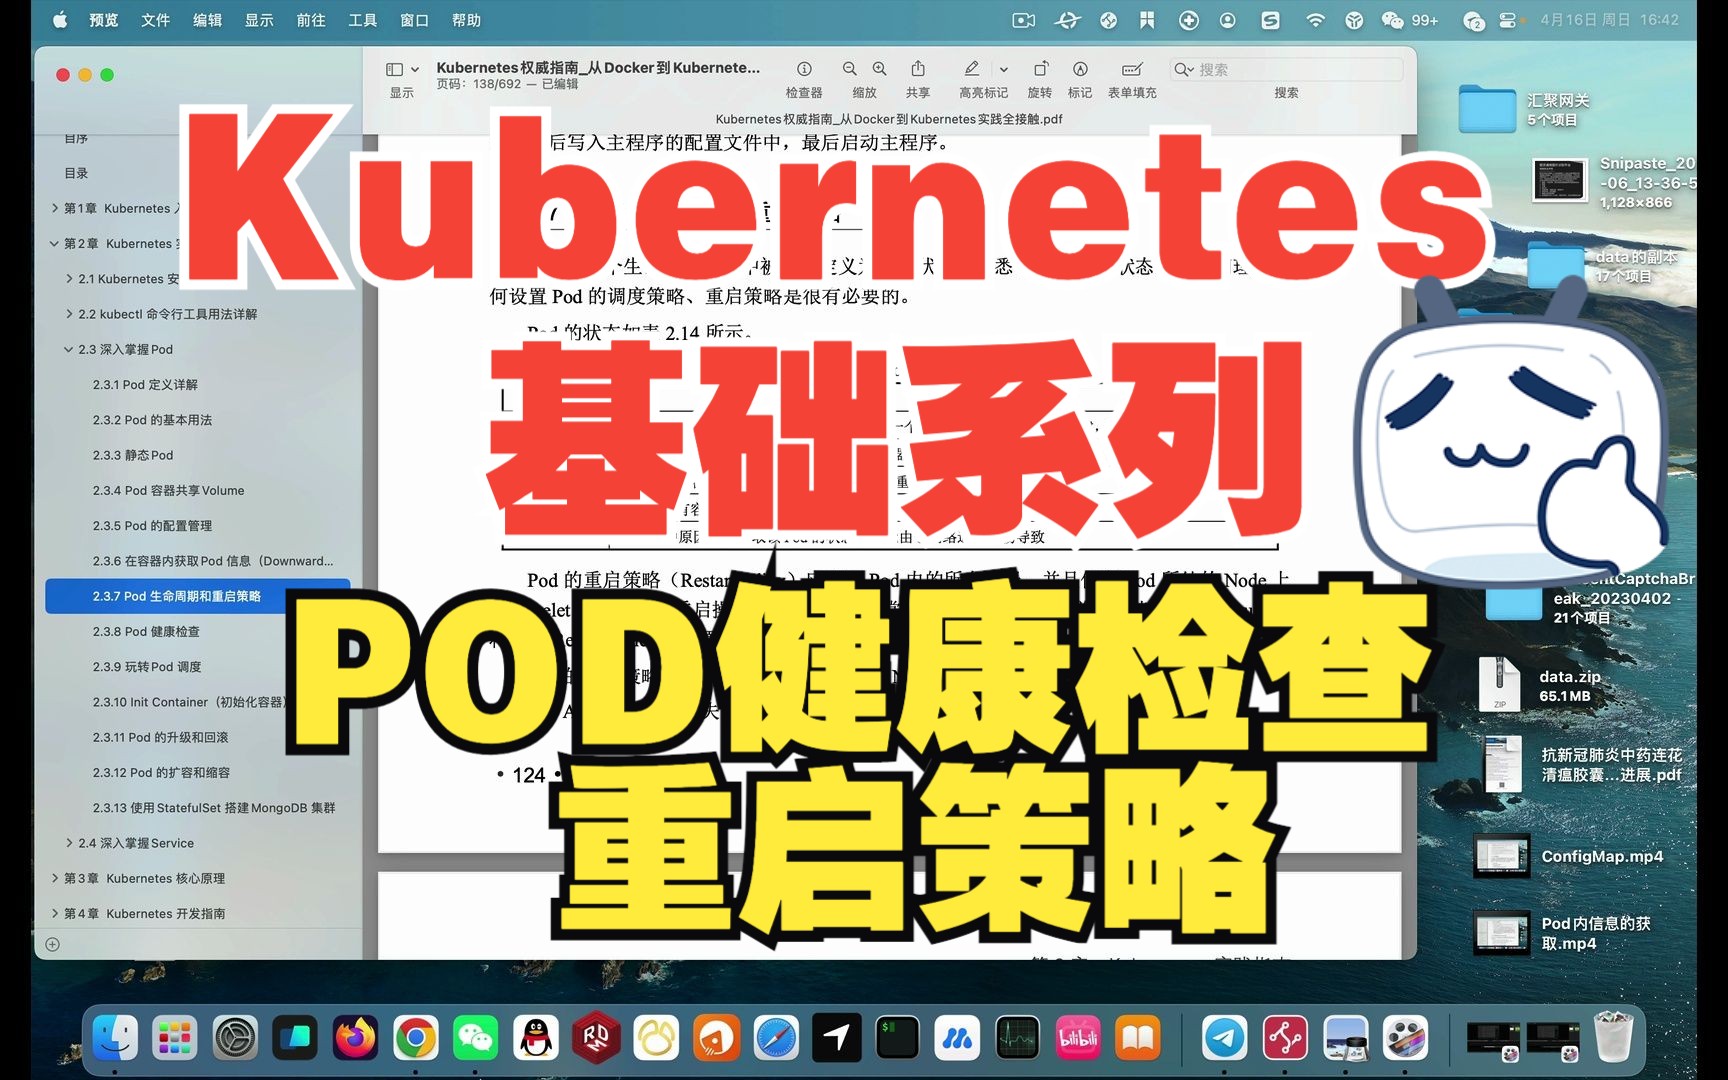Open the search options magnifier dropdown
1728x1080 pixels.
(x=1184, y=69)
